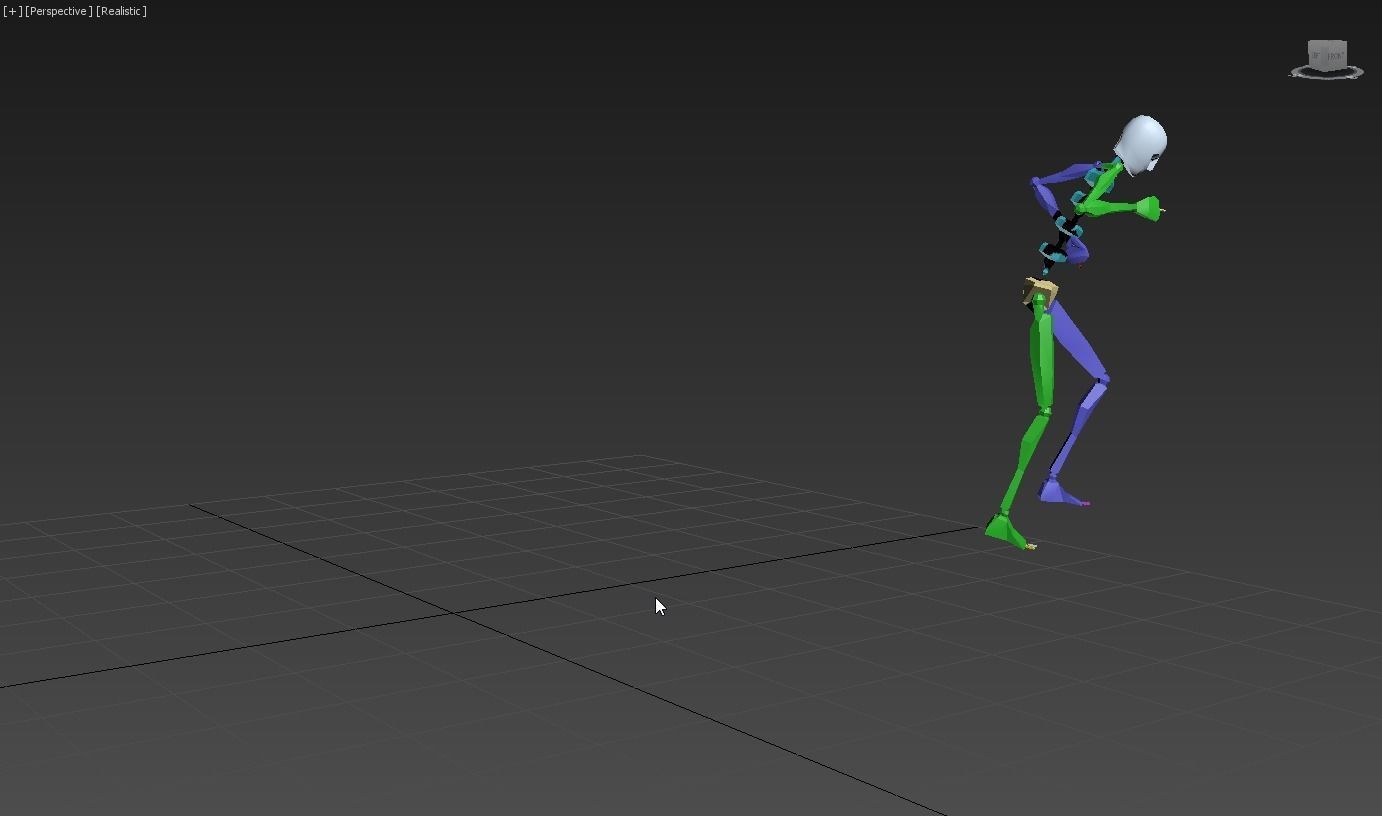This screenshot has height=816, width=1382.
Task: Select the biped's blue thigh
Action: tap(1081, 342)
